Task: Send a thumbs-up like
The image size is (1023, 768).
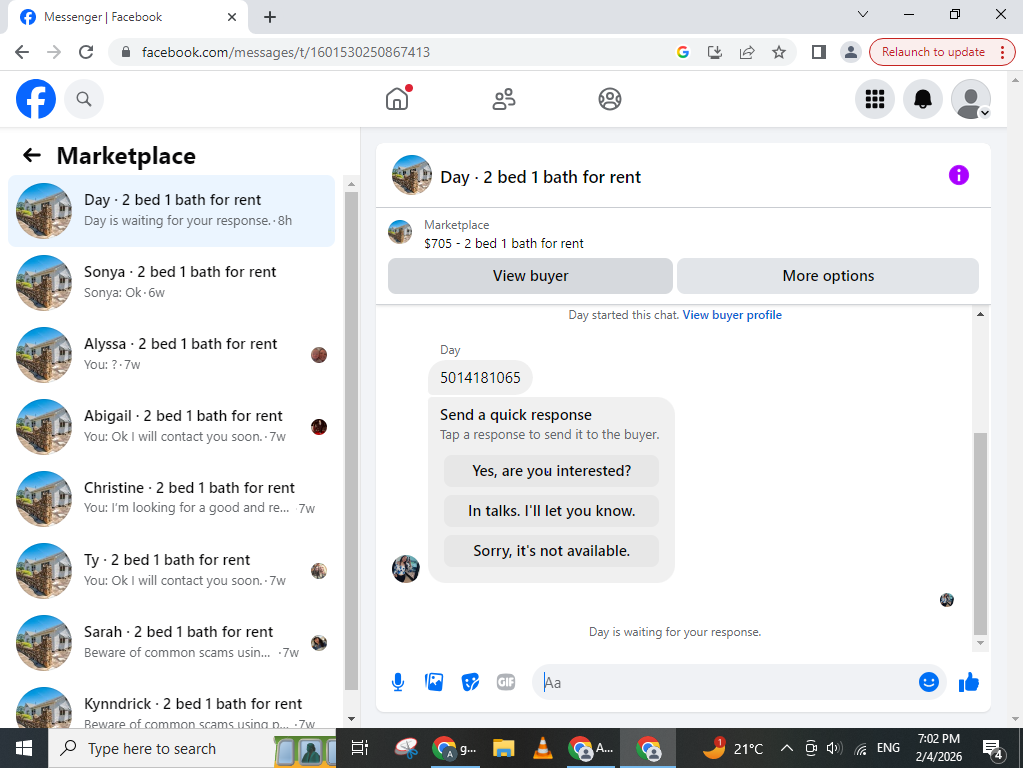Action: click(x=969, y=683)
